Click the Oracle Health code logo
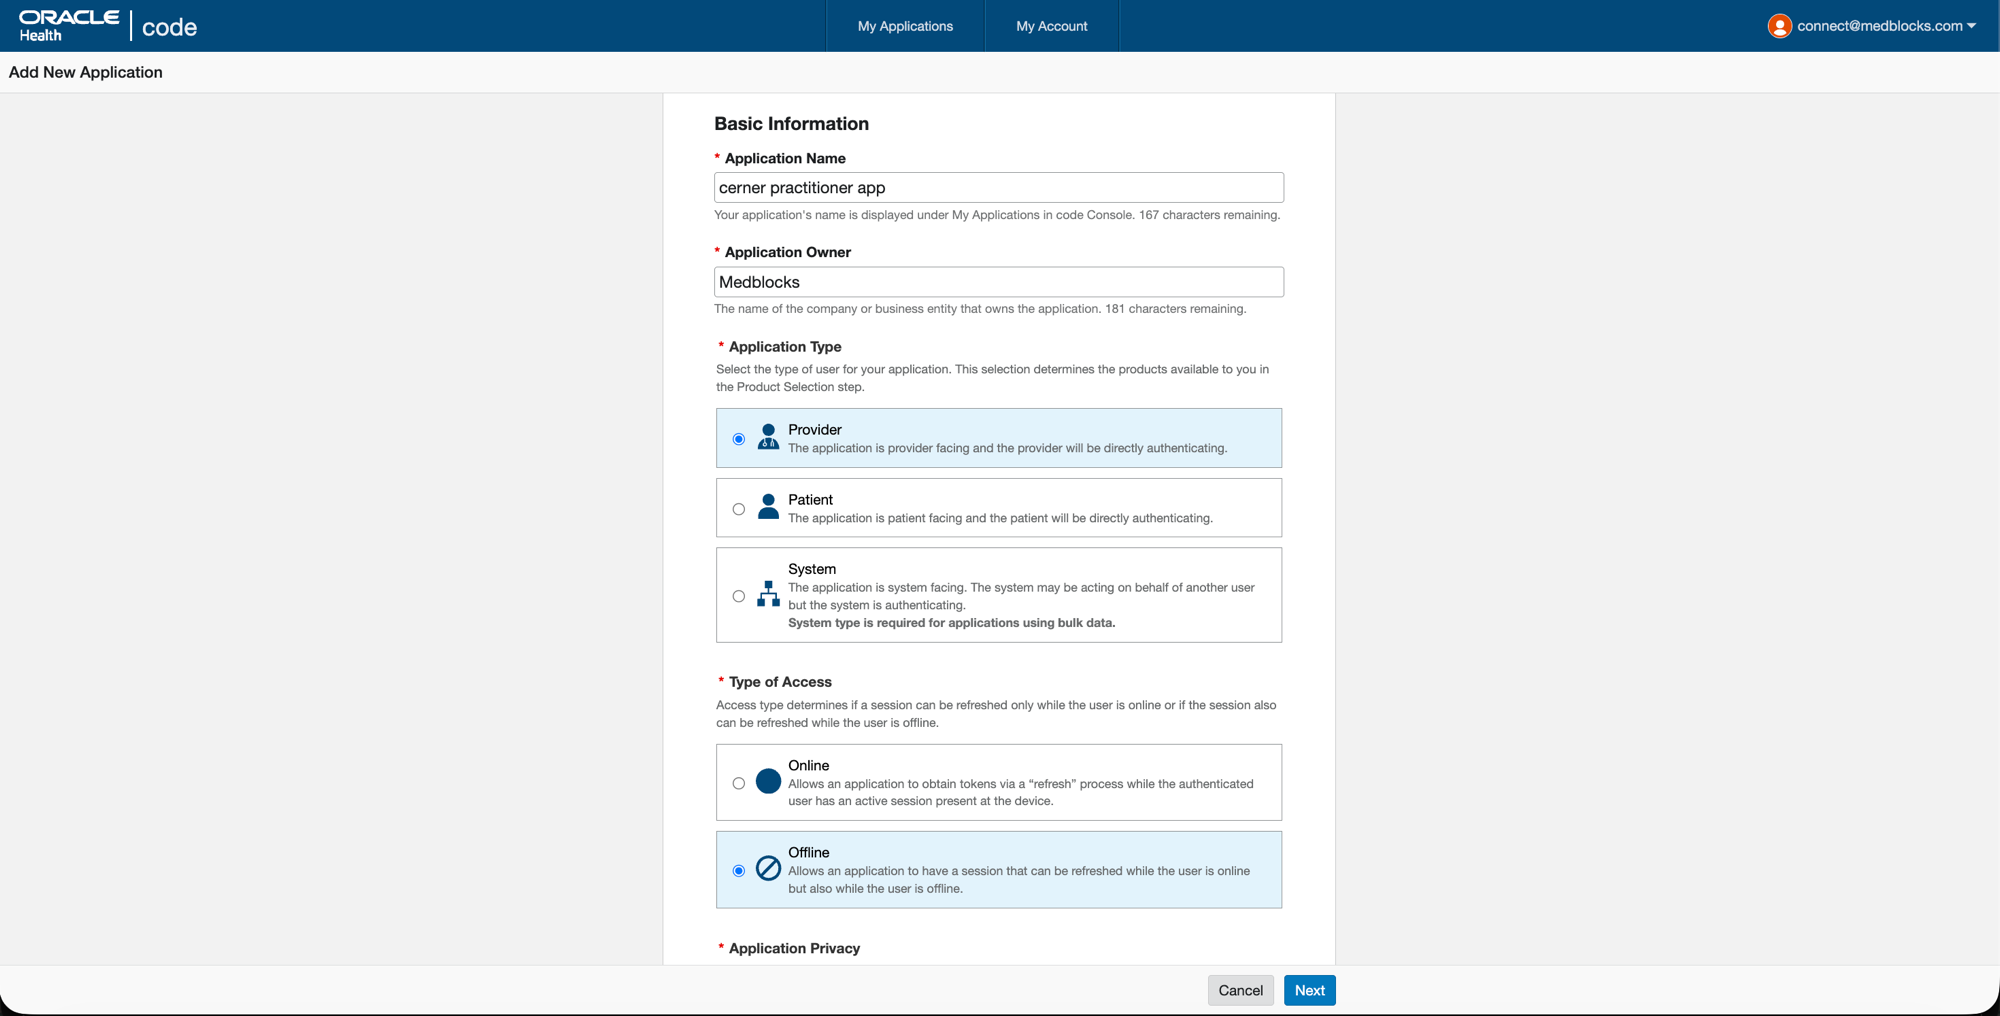 (108, 26)
